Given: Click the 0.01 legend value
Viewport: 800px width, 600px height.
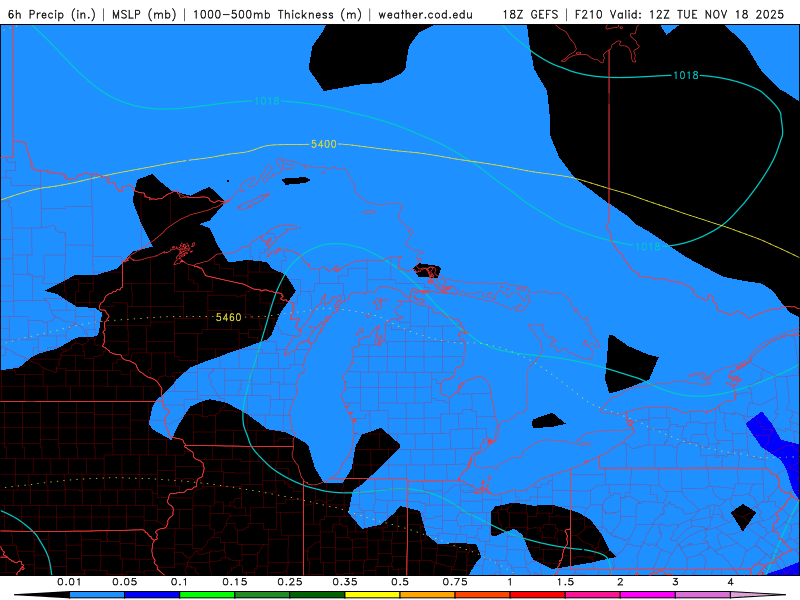Looking at the screenshot, I should [x=69, y=582].
